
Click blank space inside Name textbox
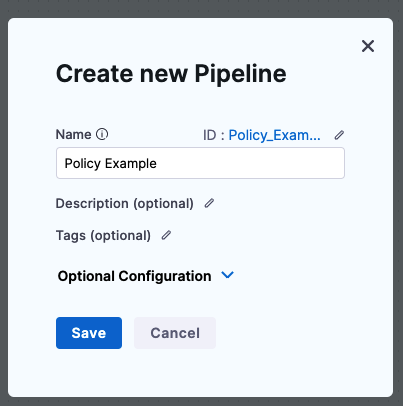pyautogui.click(x=250, y=163)
